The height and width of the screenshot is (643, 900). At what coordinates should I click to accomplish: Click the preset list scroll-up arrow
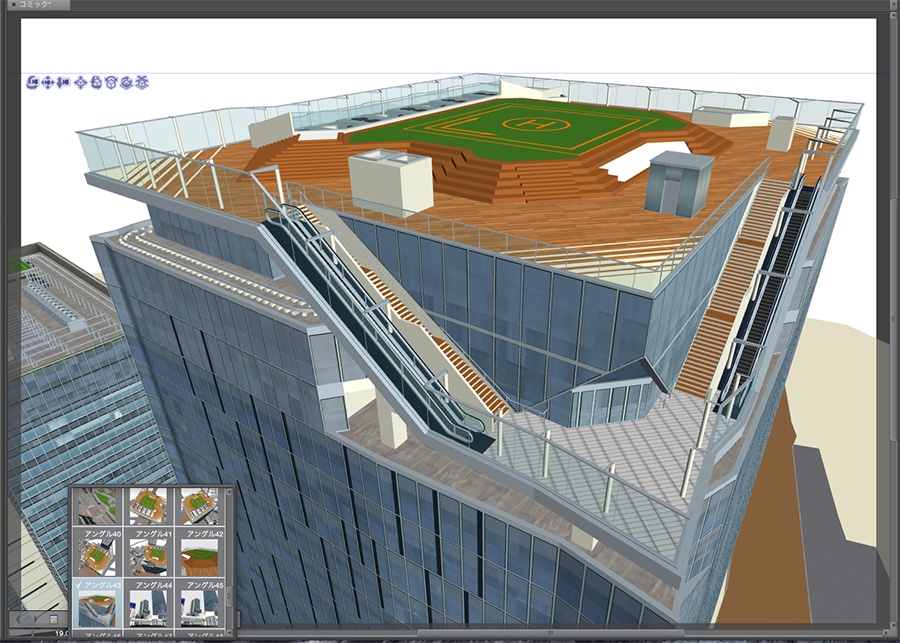(x=230, y=493)
